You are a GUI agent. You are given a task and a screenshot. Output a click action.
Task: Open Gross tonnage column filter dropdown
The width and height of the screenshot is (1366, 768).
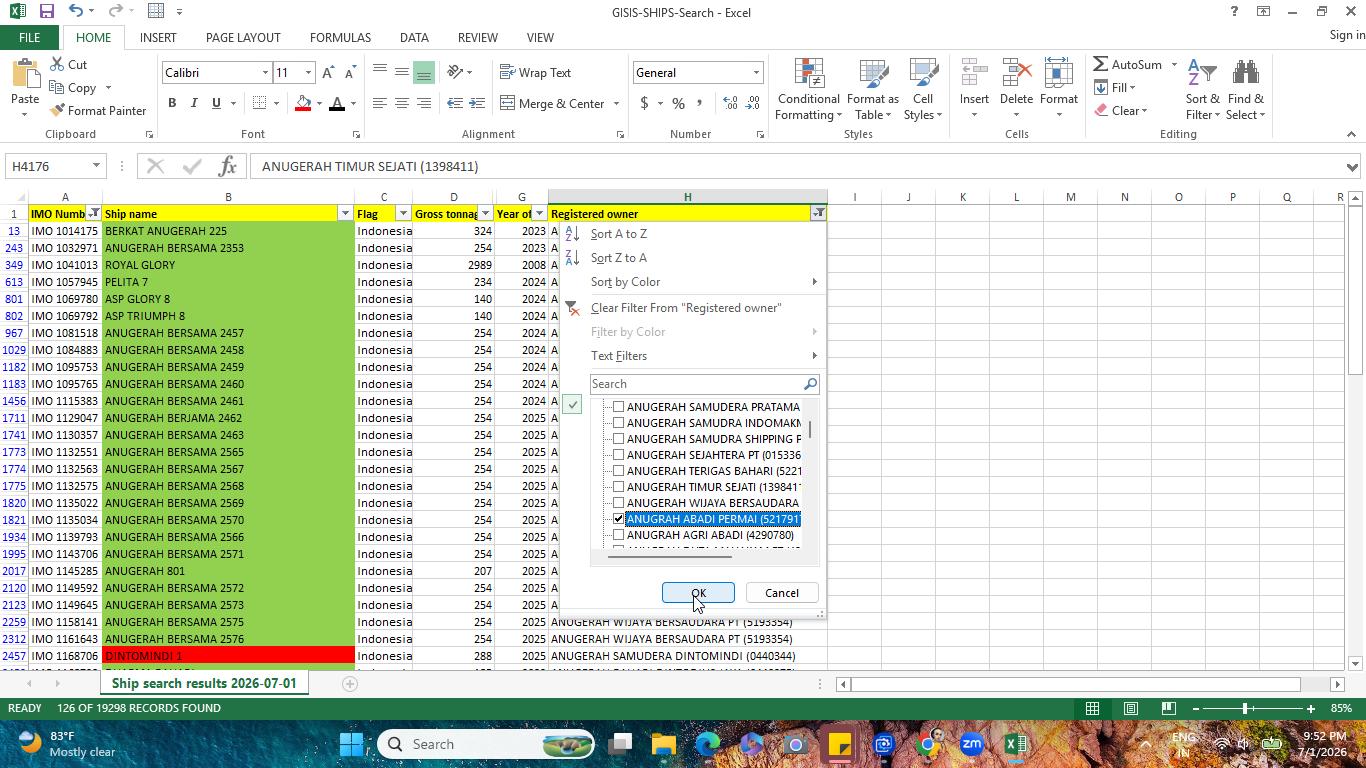click(x=485, y=213)
